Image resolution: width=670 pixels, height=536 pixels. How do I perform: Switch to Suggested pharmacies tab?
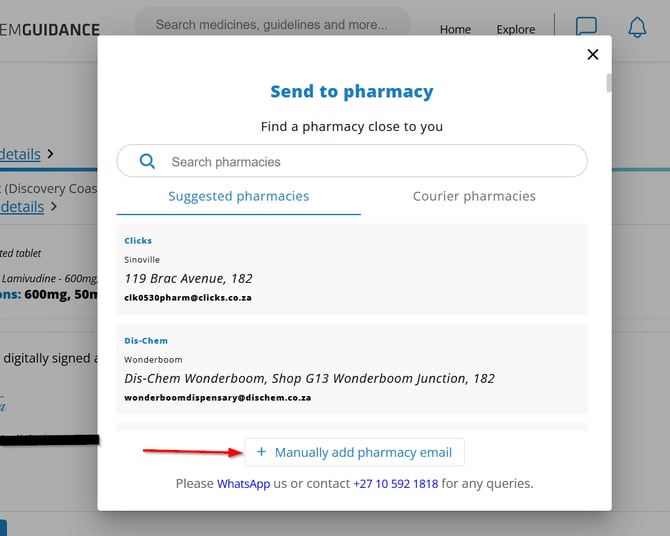(x=238, y=197)
